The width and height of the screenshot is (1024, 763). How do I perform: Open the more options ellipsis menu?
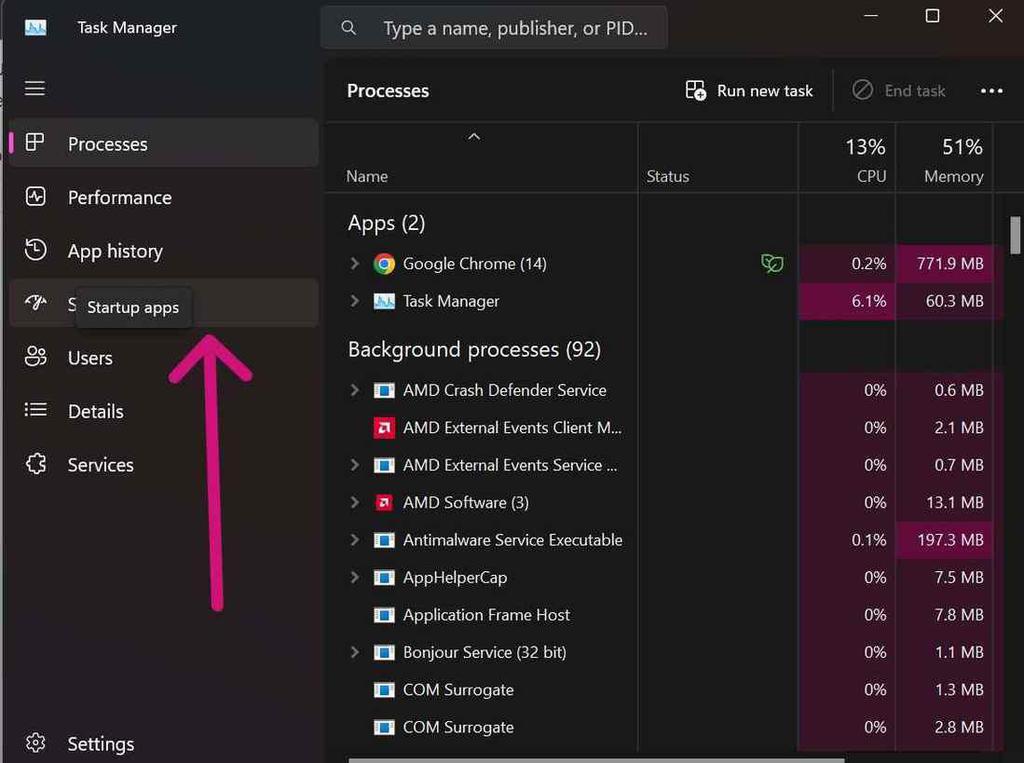(x=991, y=90)
